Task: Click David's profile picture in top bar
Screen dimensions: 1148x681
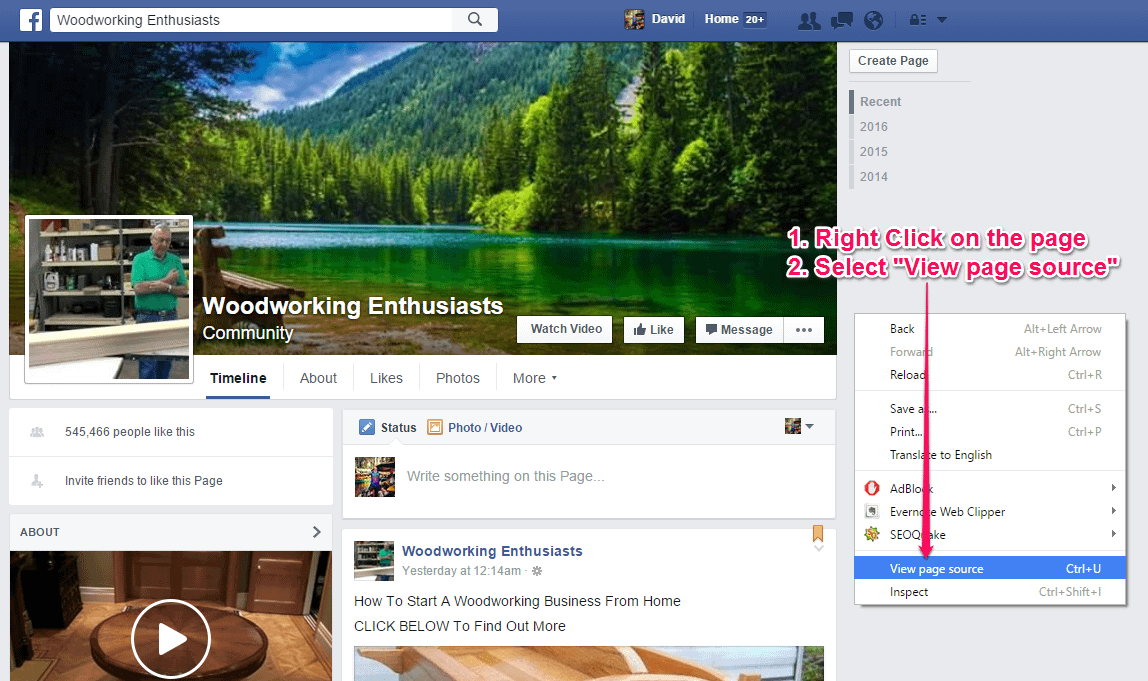Action: [634, 20]
